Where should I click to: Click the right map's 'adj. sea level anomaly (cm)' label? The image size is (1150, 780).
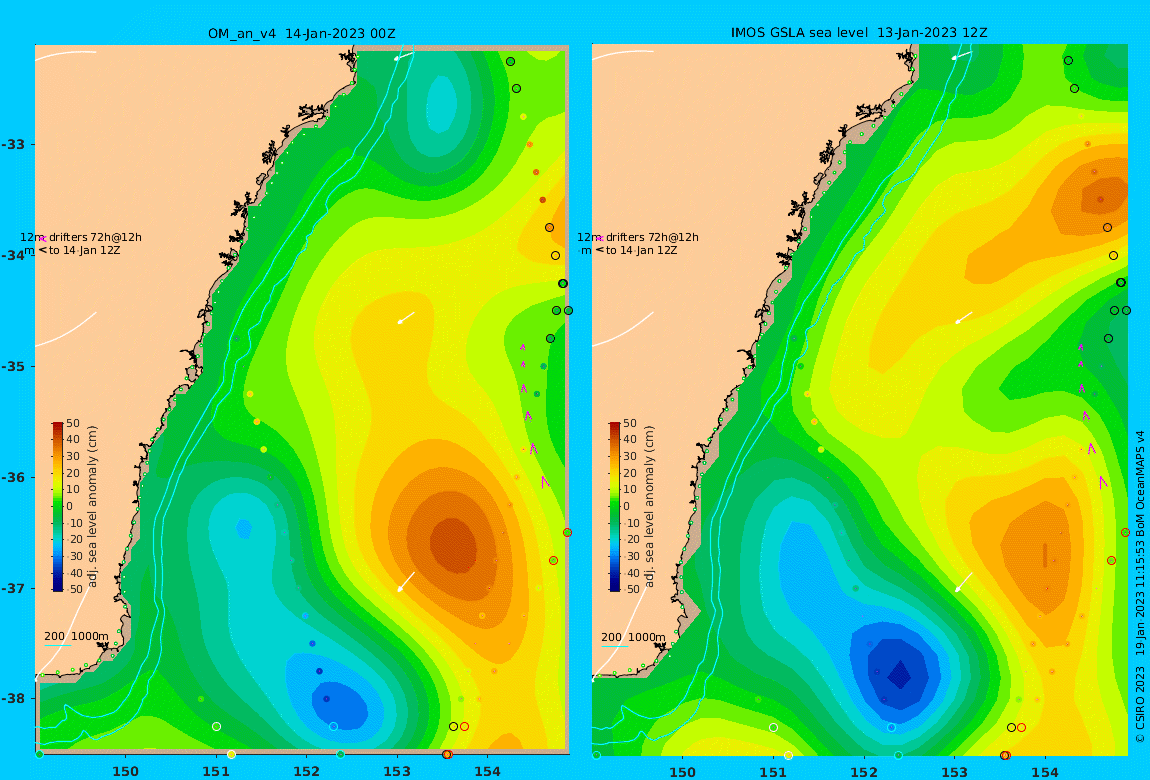649,507
